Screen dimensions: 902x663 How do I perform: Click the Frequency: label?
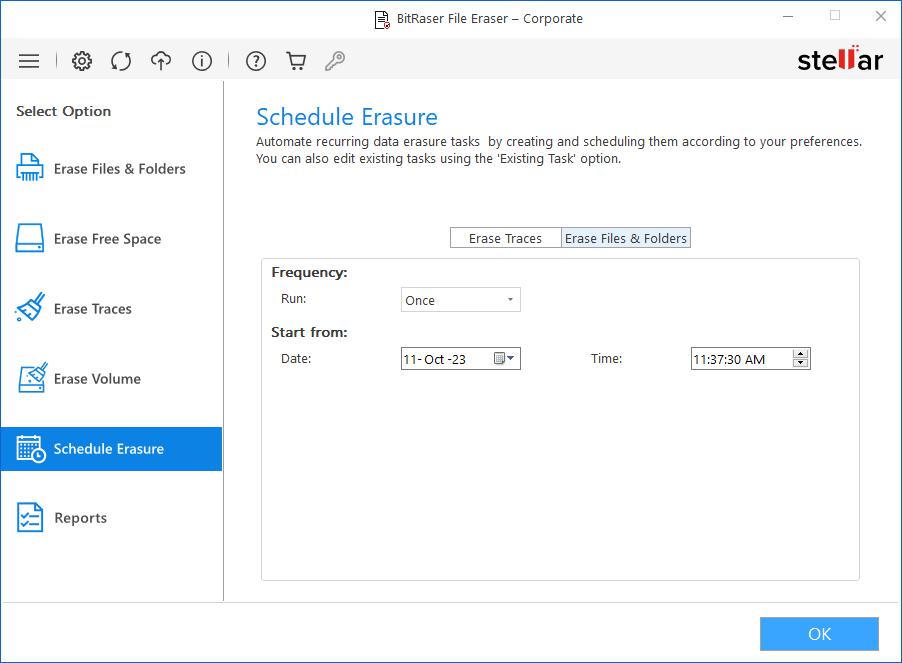(309, 273)
